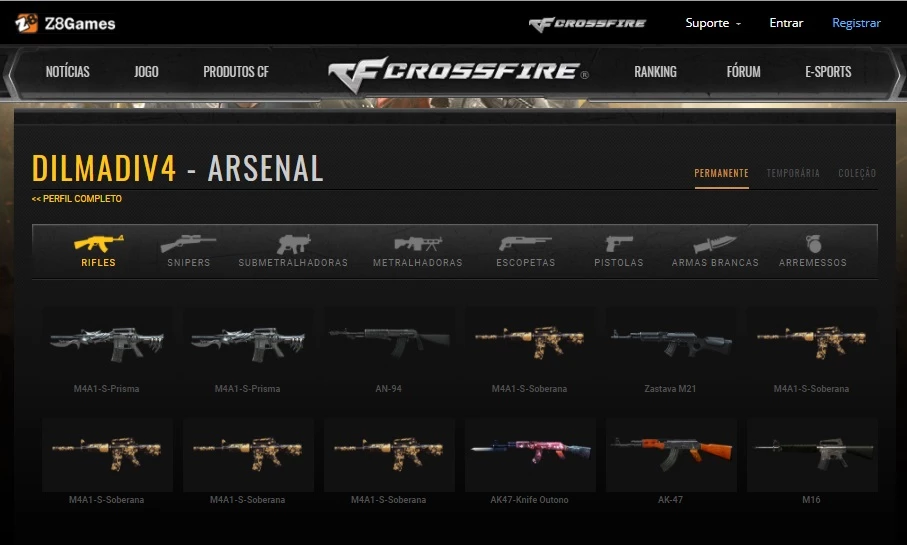Viewport: 907px width, 546px height.
Task: Click the Registrar link
Action: (x=856, y=23)
